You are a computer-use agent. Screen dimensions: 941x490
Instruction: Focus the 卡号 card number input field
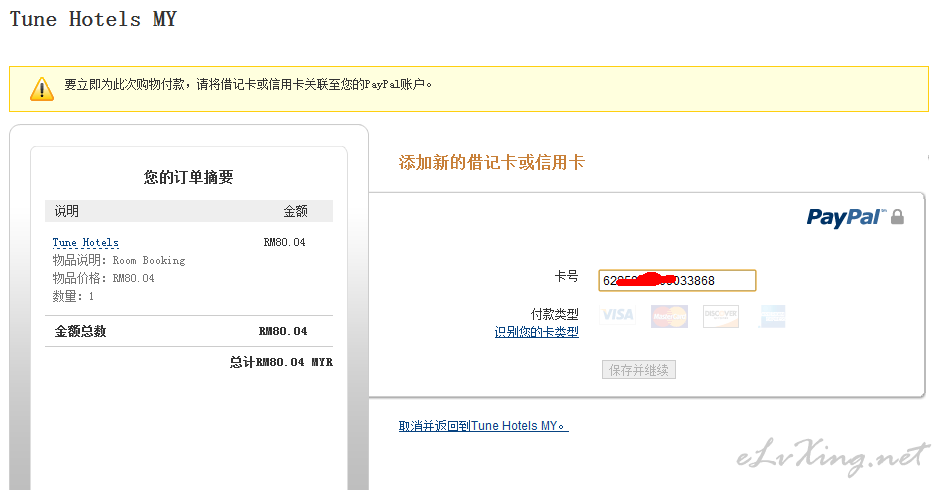point(677,280)
